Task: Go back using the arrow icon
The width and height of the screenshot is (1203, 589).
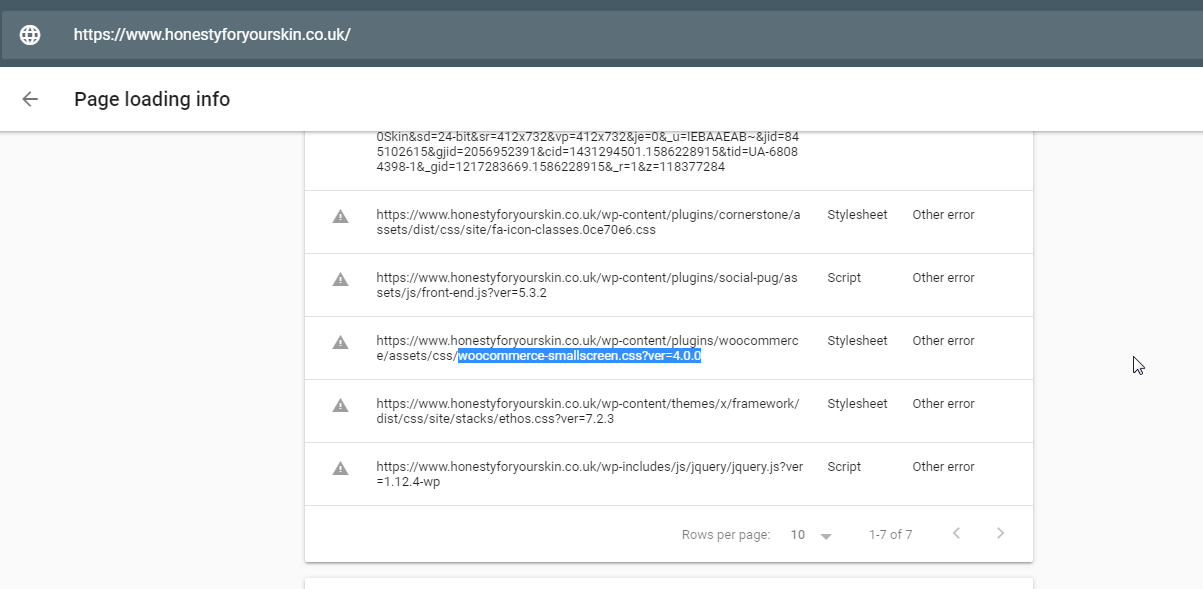Action: [30, 99]
